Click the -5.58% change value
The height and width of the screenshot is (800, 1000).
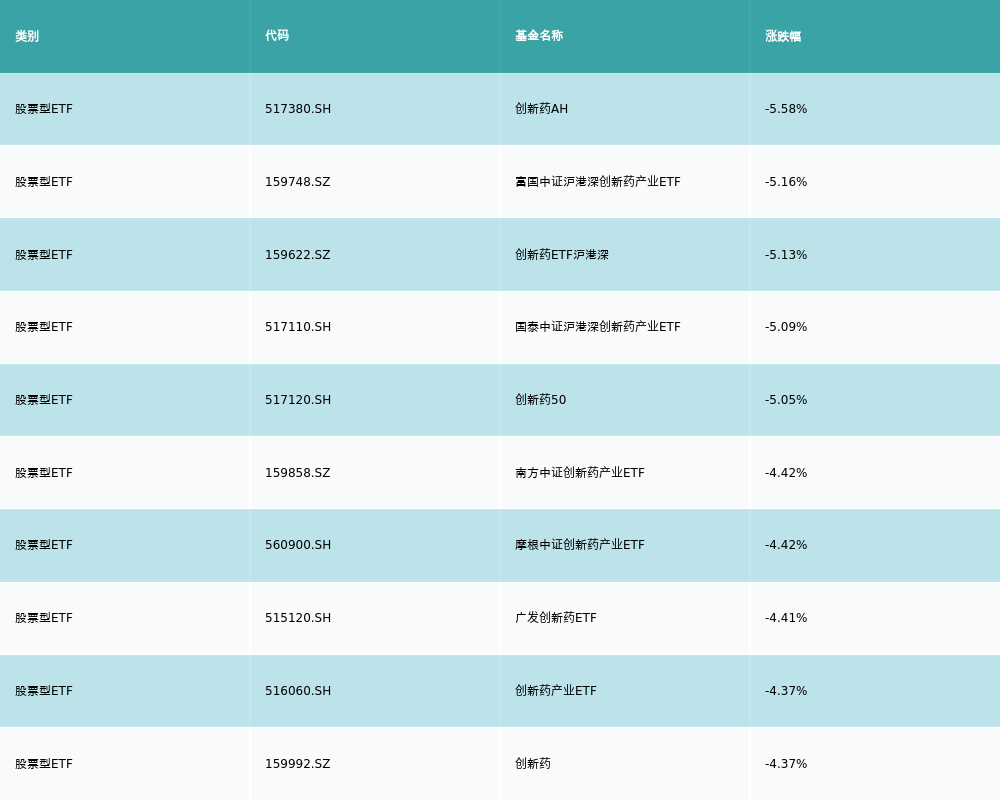click(786, 109)
